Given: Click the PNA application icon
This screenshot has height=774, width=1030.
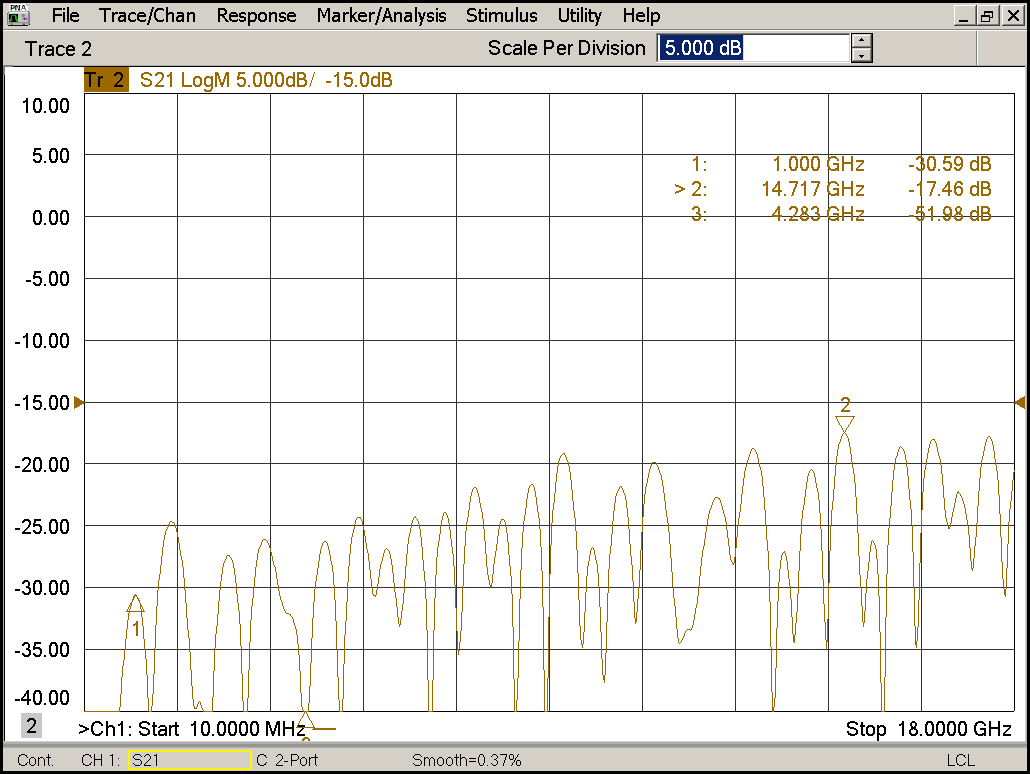Looking at the screenshot, I should pyautogui.click(x=18, y=14).
